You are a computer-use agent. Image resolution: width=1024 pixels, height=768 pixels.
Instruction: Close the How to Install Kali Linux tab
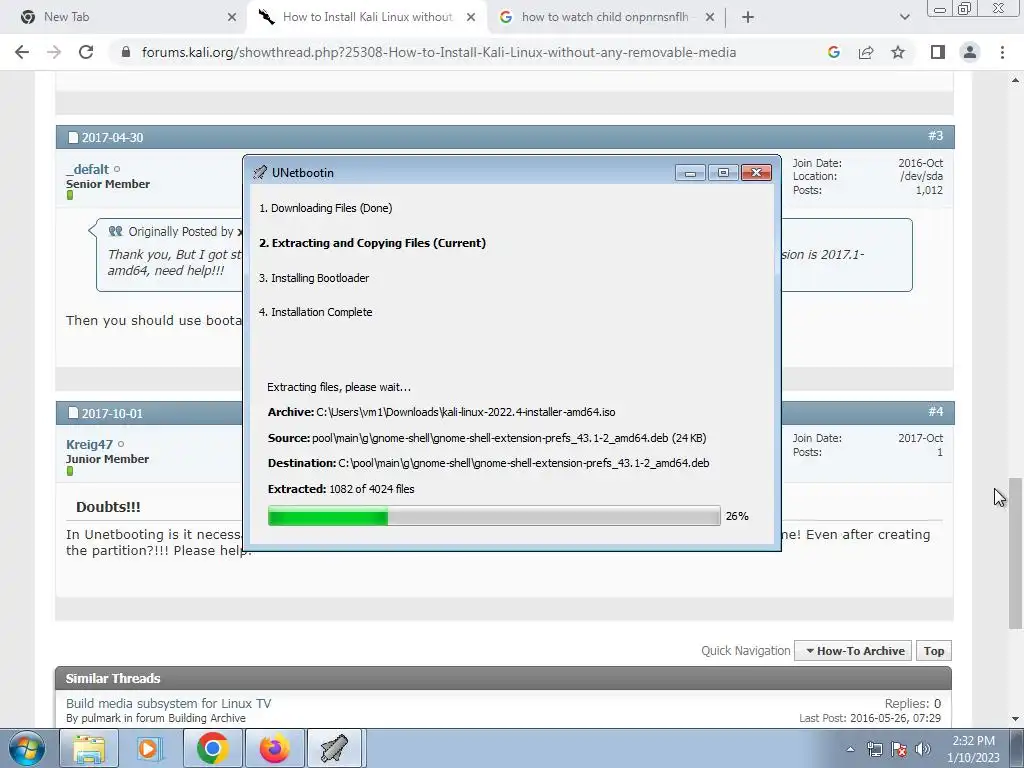(x=471, y=17)
